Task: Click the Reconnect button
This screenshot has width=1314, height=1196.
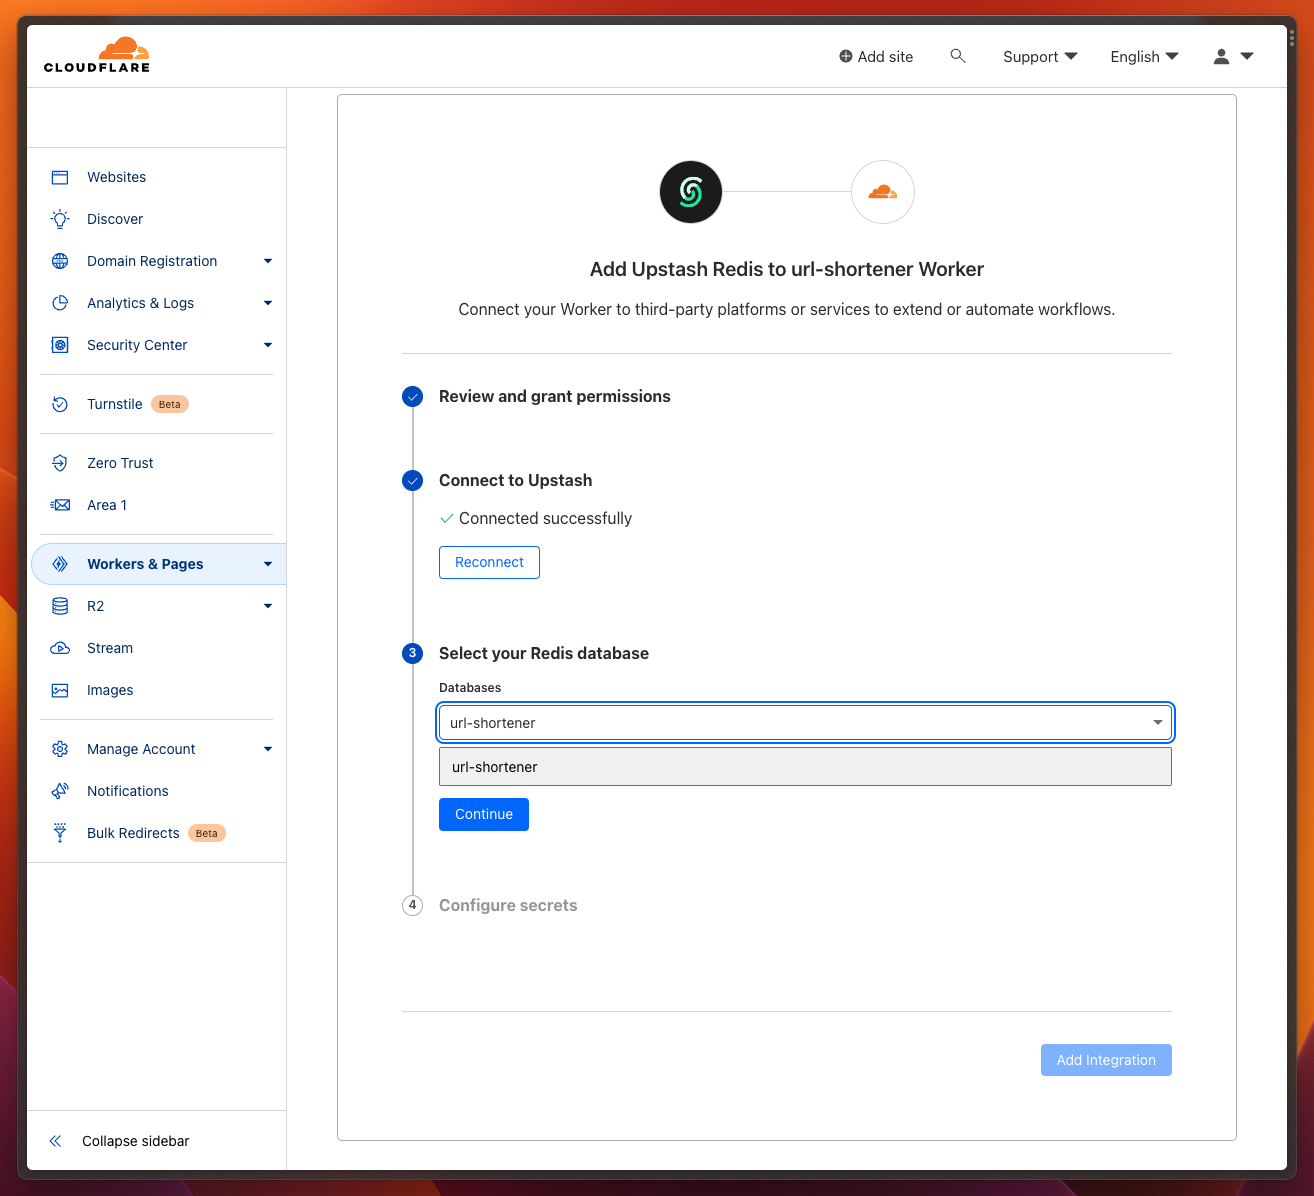Action: click(489, 562)
